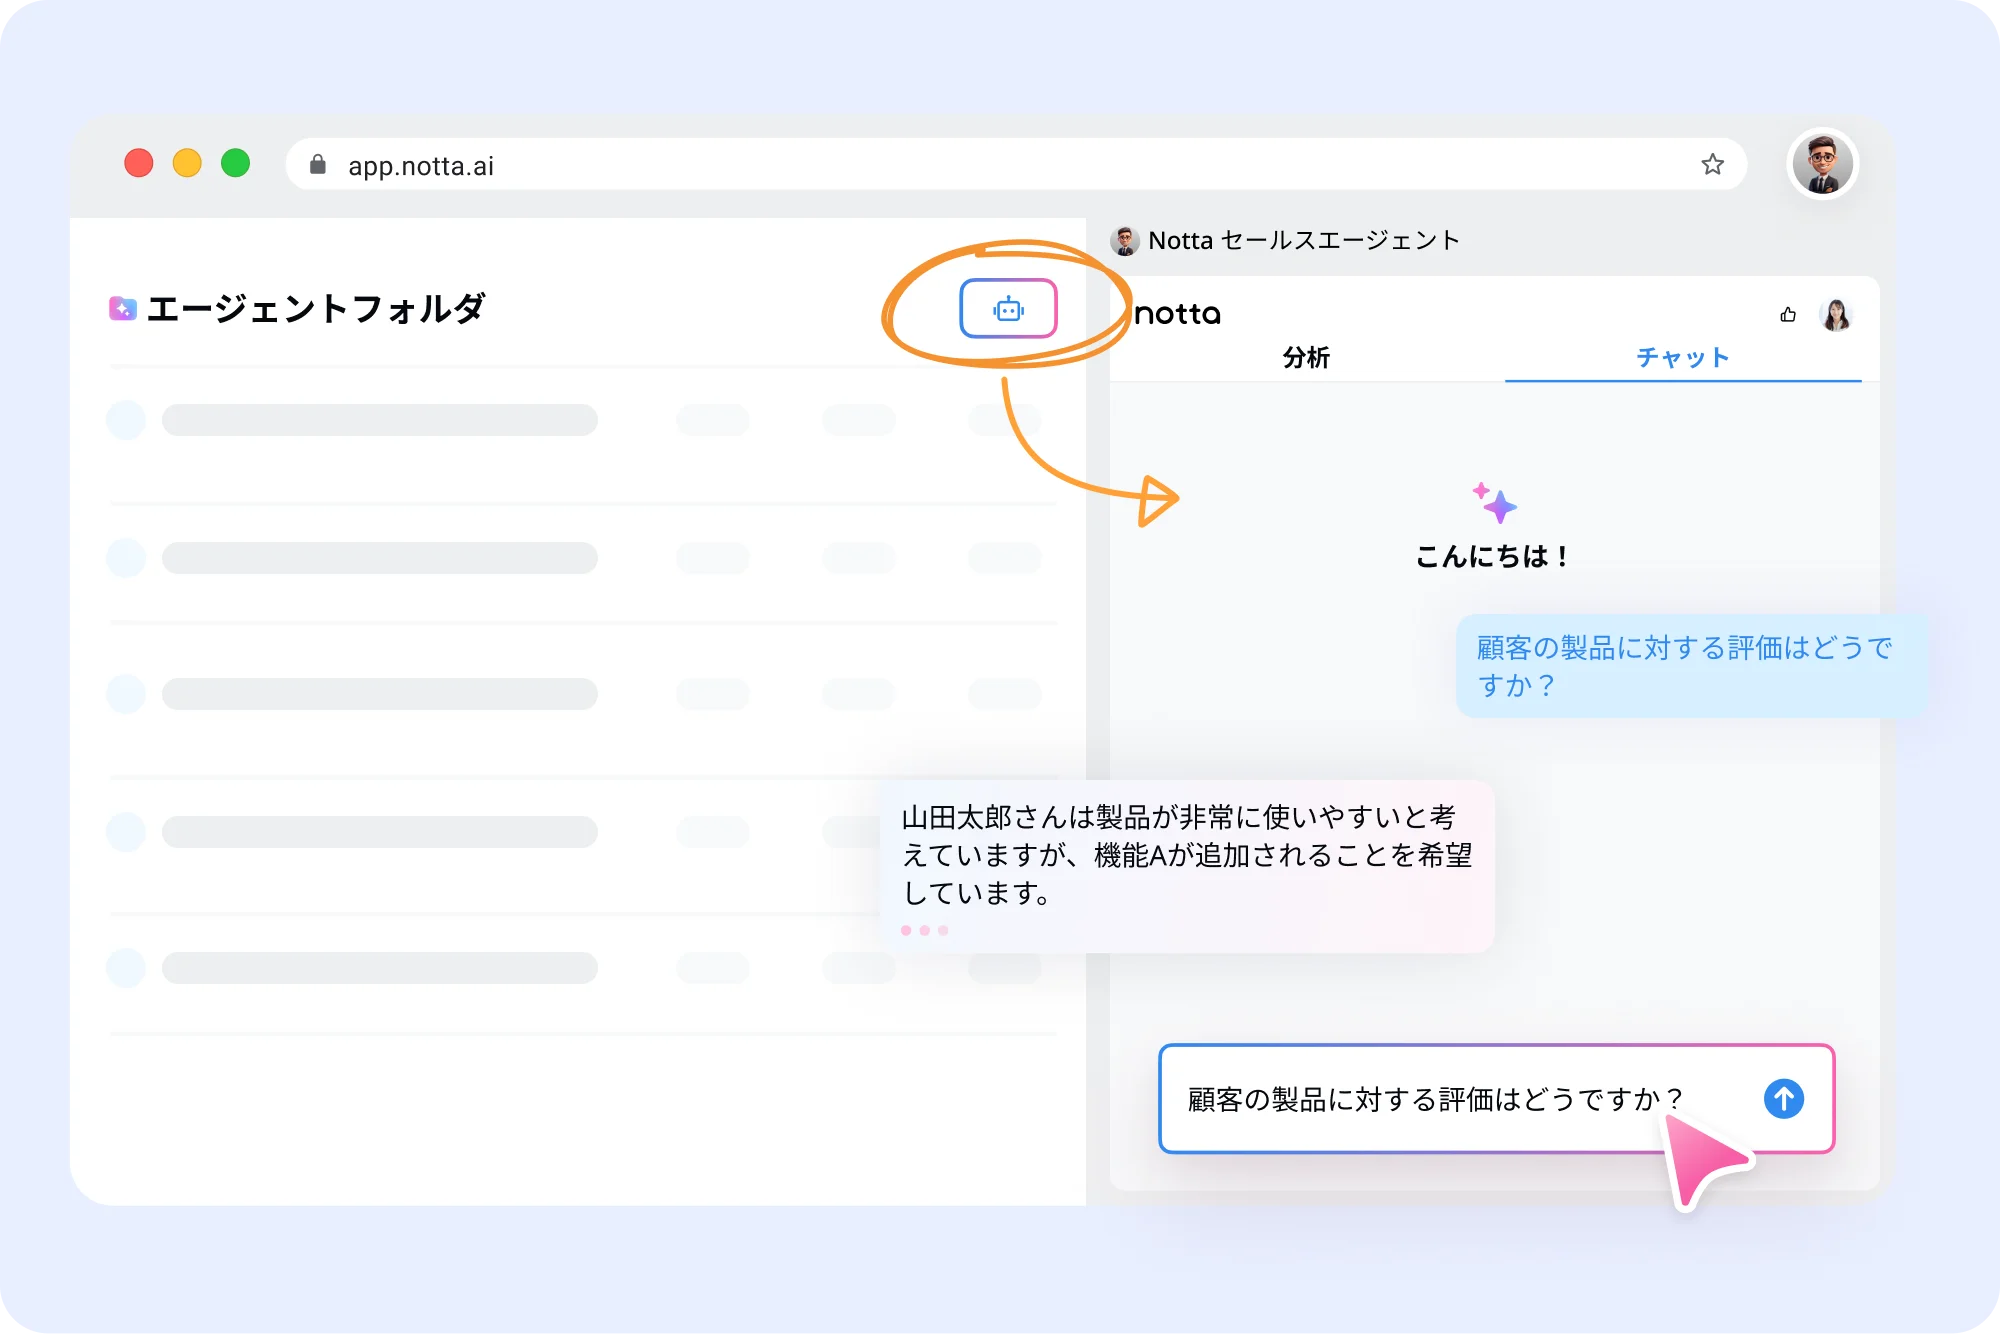Screen dimensions: 2000x1334
Task: Click the こんにちは！ greeting text
Action: tap(1492, 556)
